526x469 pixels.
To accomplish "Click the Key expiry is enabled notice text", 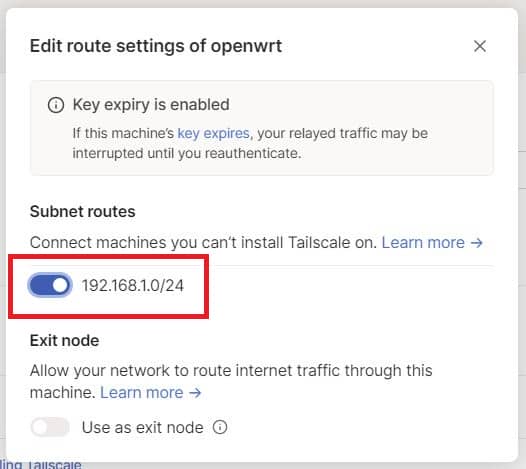I will tap(151, 105).
